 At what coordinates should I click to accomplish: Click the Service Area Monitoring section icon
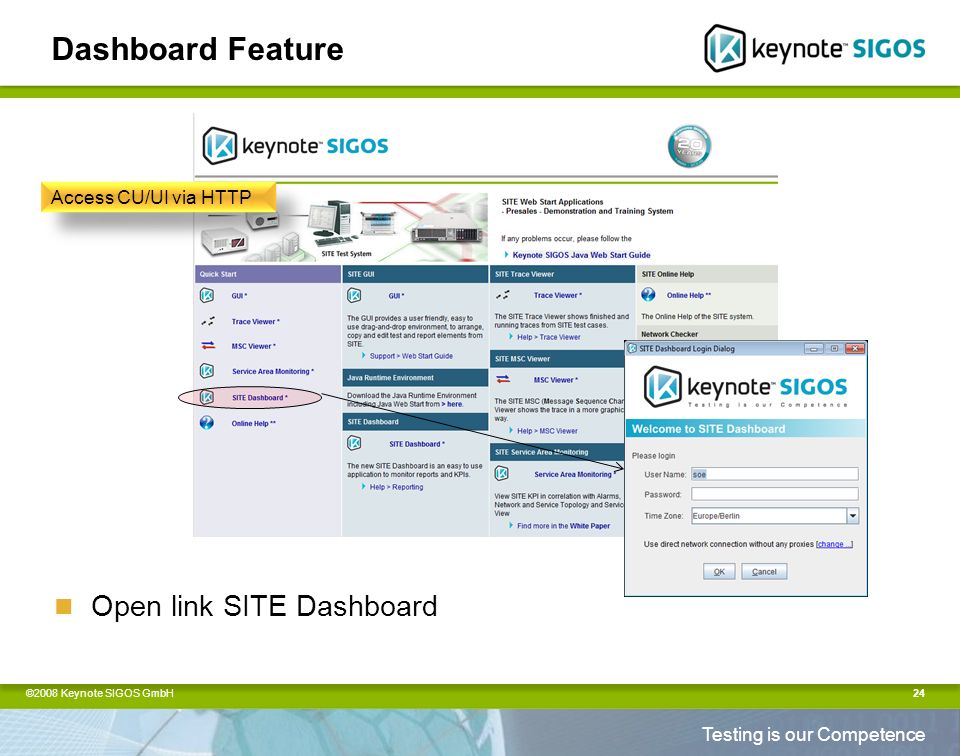(502, 473)
